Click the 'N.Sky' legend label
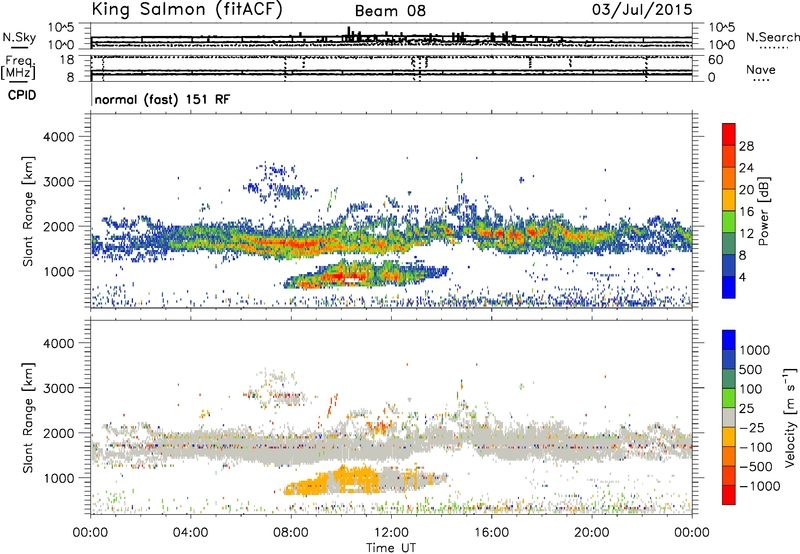Image resolution: width=800 pixels, height=554 pixels. point(19,37)
